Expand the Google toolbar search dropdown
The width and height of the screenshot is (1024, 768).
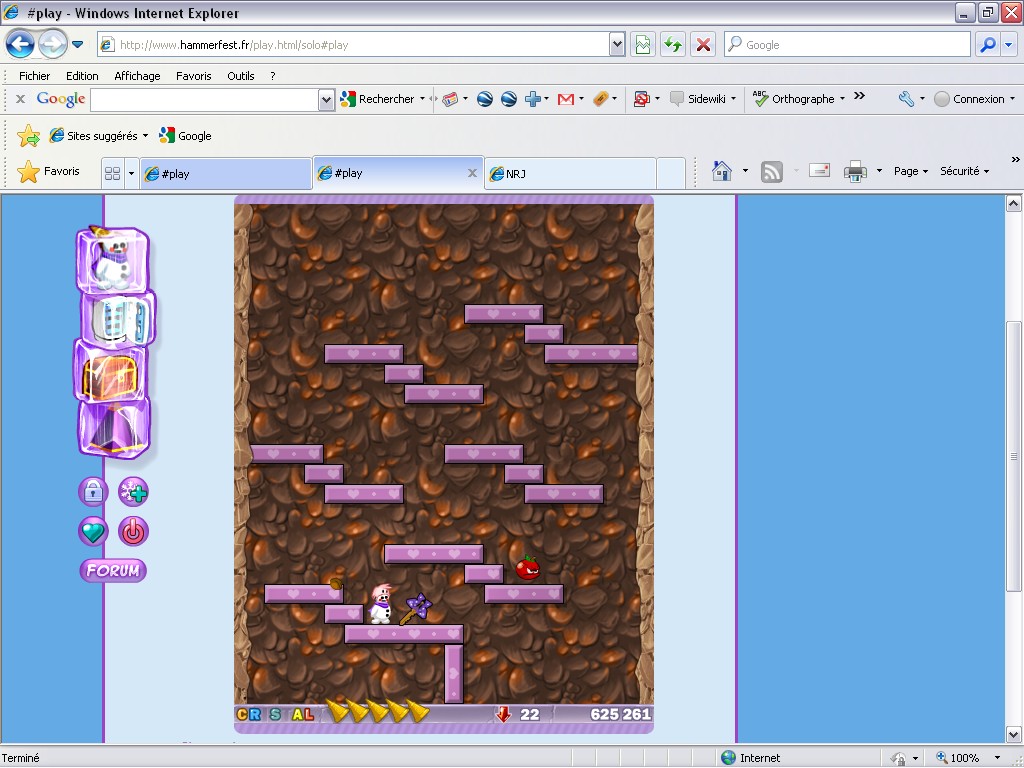pyautogui.click(x=327, y=99)
